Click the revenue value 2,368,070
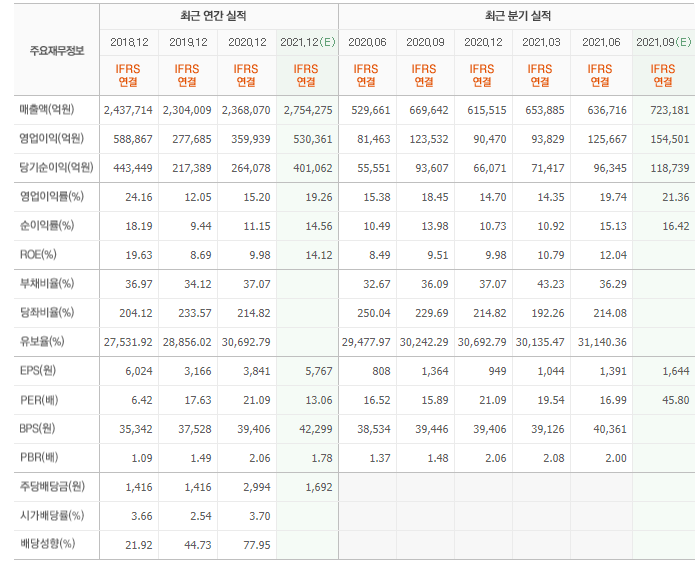The width and height of the screenshot is (700, 563). point(246,110)
